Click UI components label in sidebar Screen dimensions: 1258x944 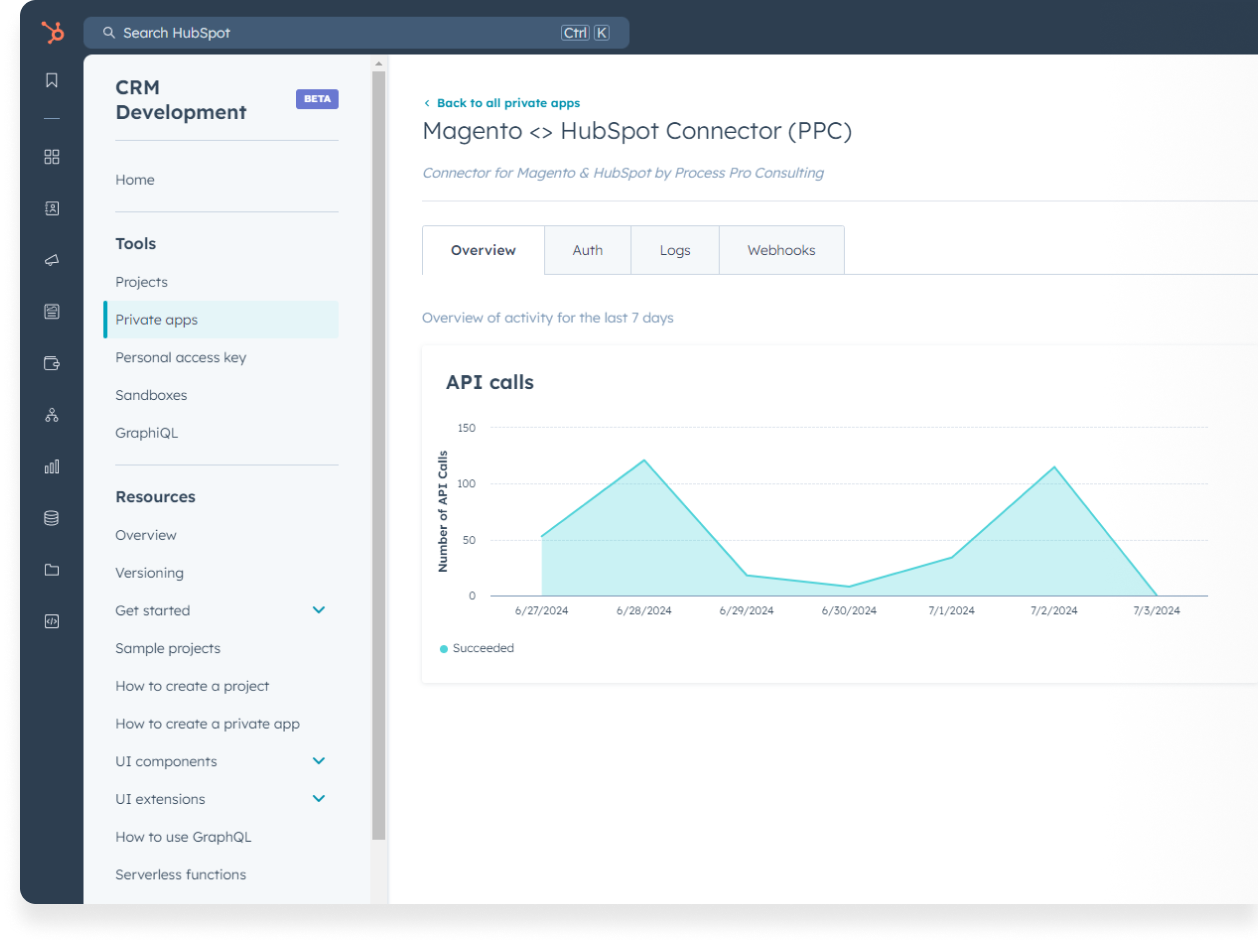166,761
